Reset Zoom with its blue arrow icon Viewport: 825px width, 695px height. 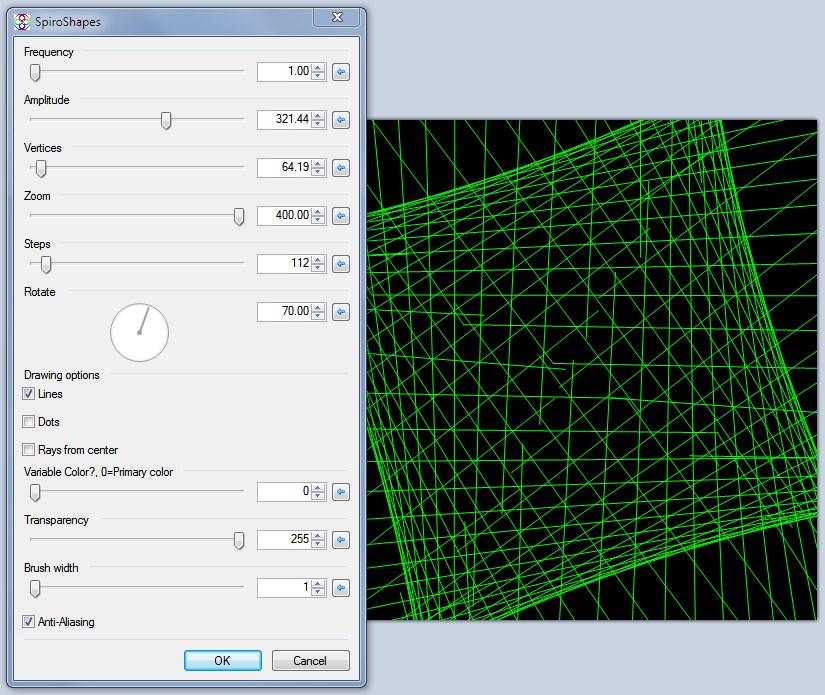click(341, 216)
